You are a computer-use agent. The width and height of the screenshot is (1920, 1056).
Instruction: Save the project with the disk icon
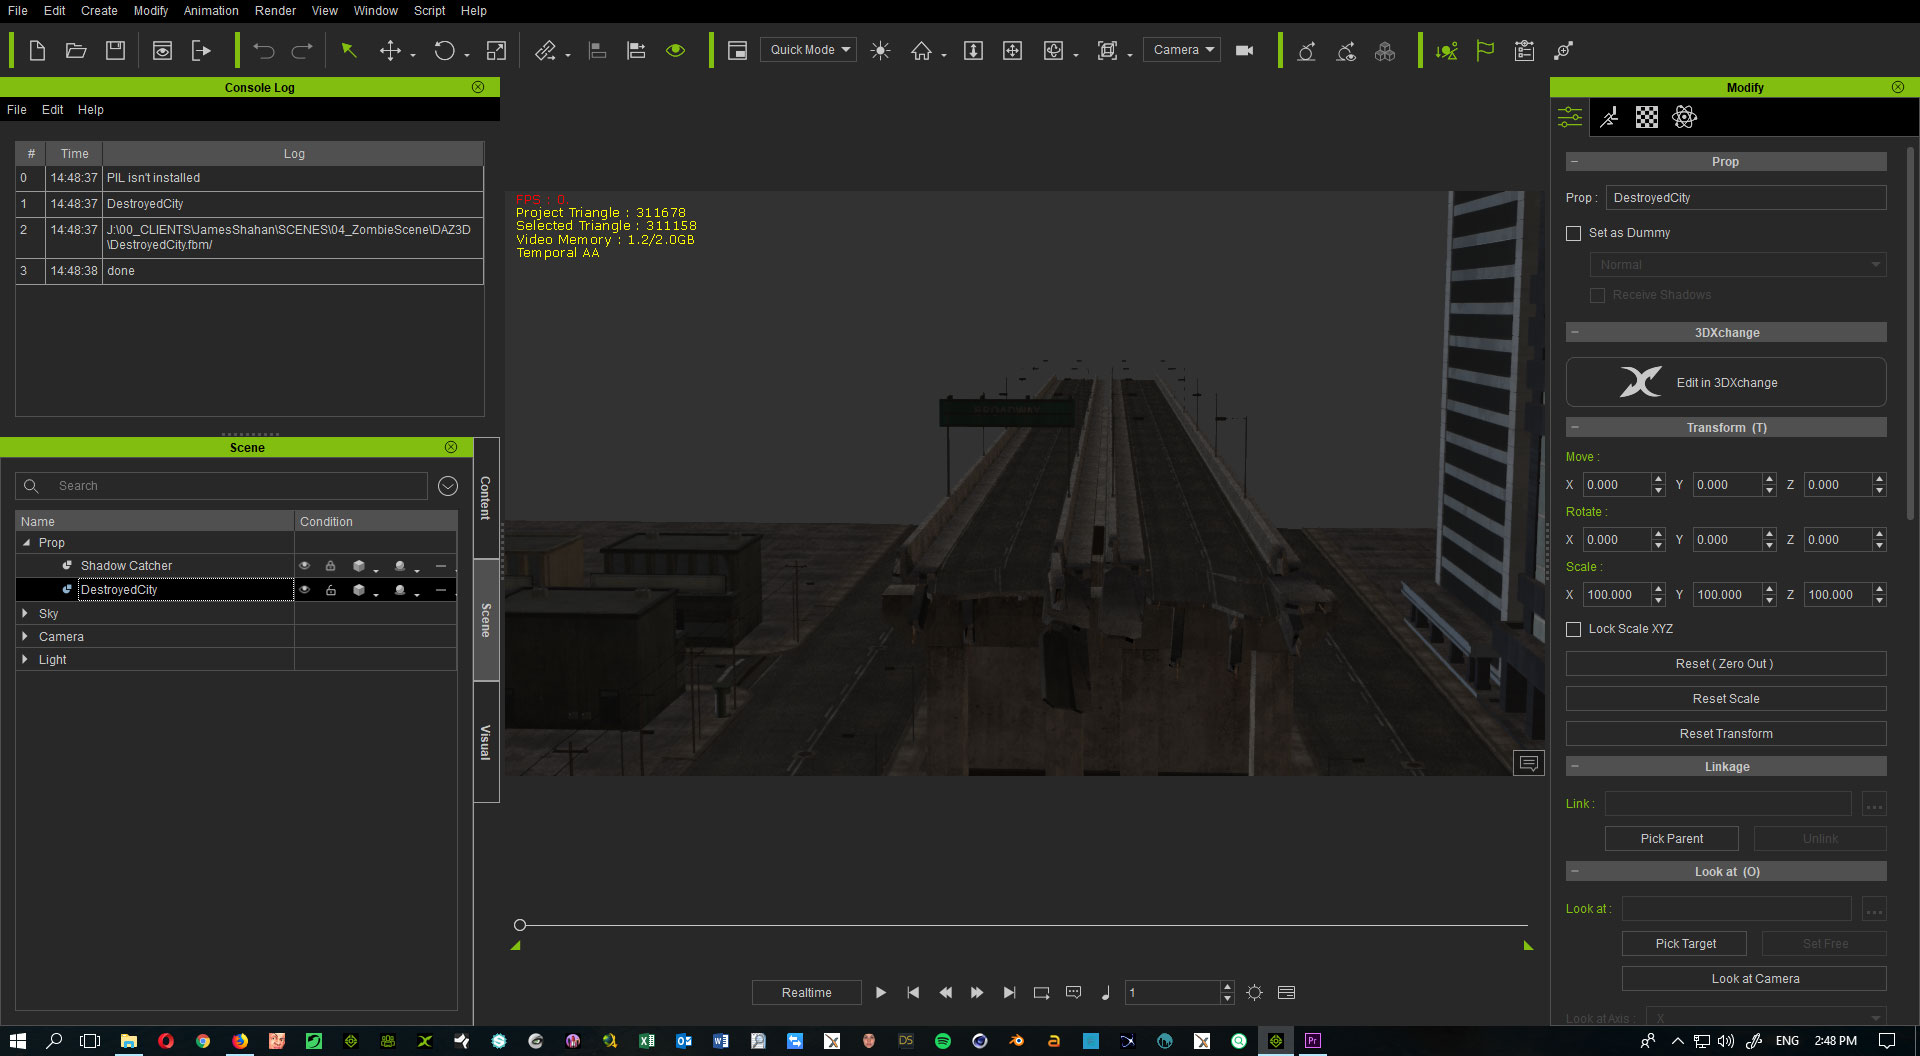coord(116,50)
